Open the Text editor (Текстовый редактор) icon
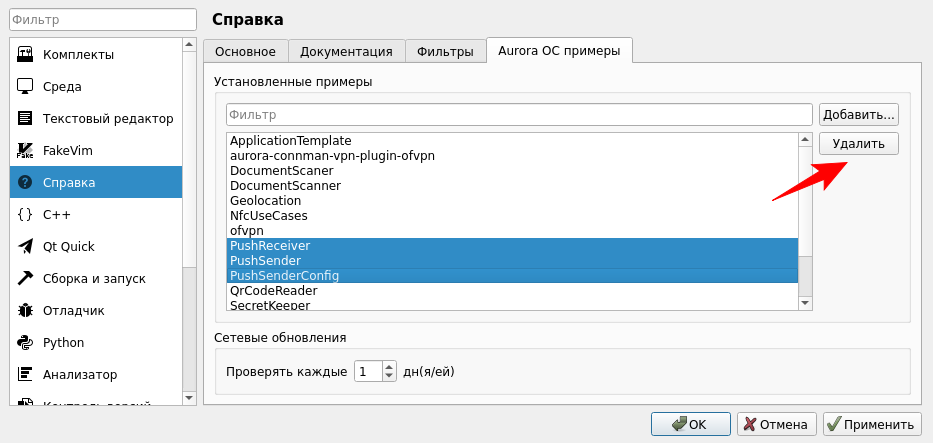Screen dimensions: 933x443 (26, 118)
